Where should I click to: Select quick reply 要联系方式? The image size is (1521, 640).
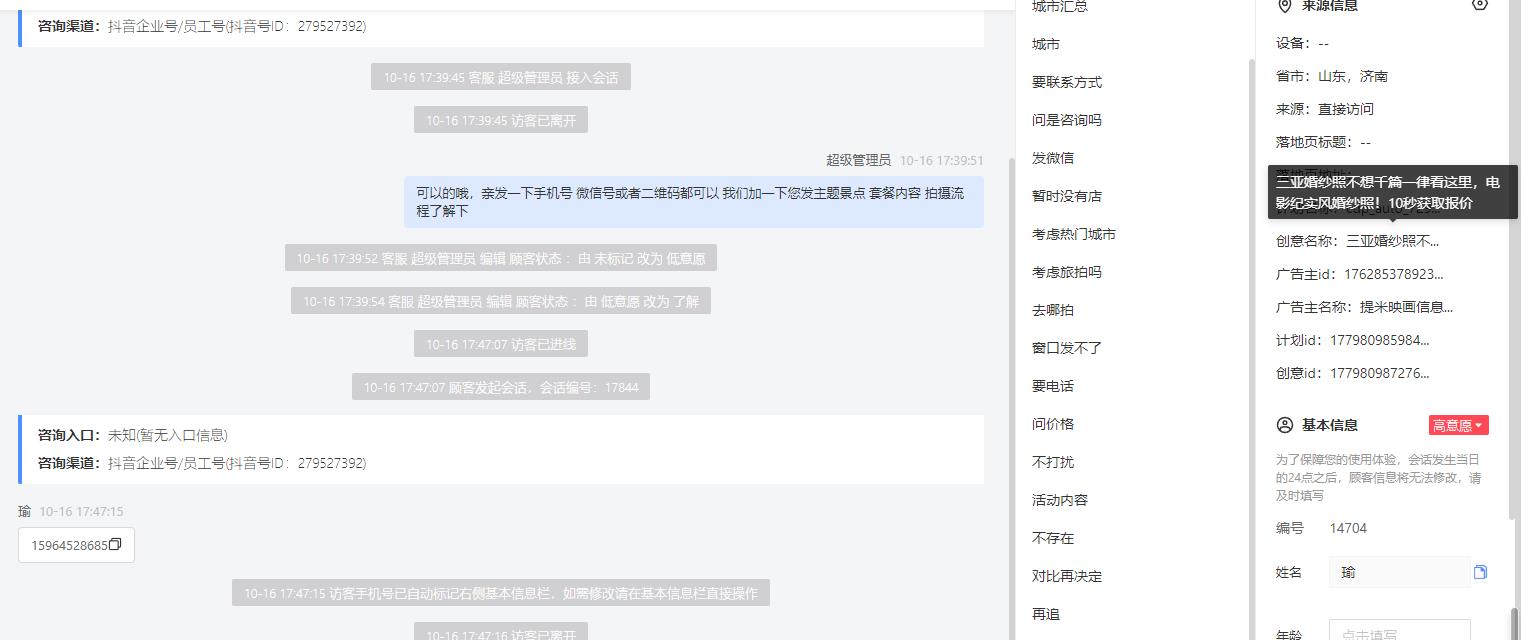[x=1067, y=82]
